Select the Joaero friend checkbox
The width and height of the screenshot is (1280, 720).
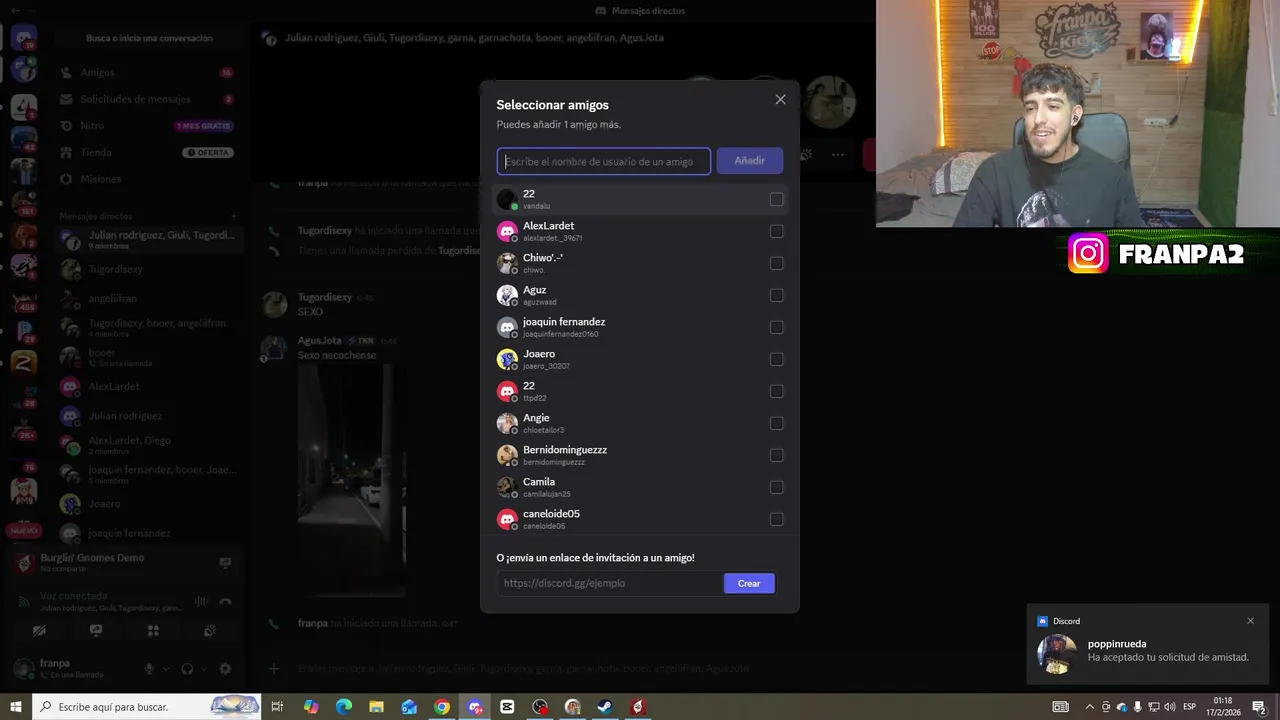pos(776,360)
